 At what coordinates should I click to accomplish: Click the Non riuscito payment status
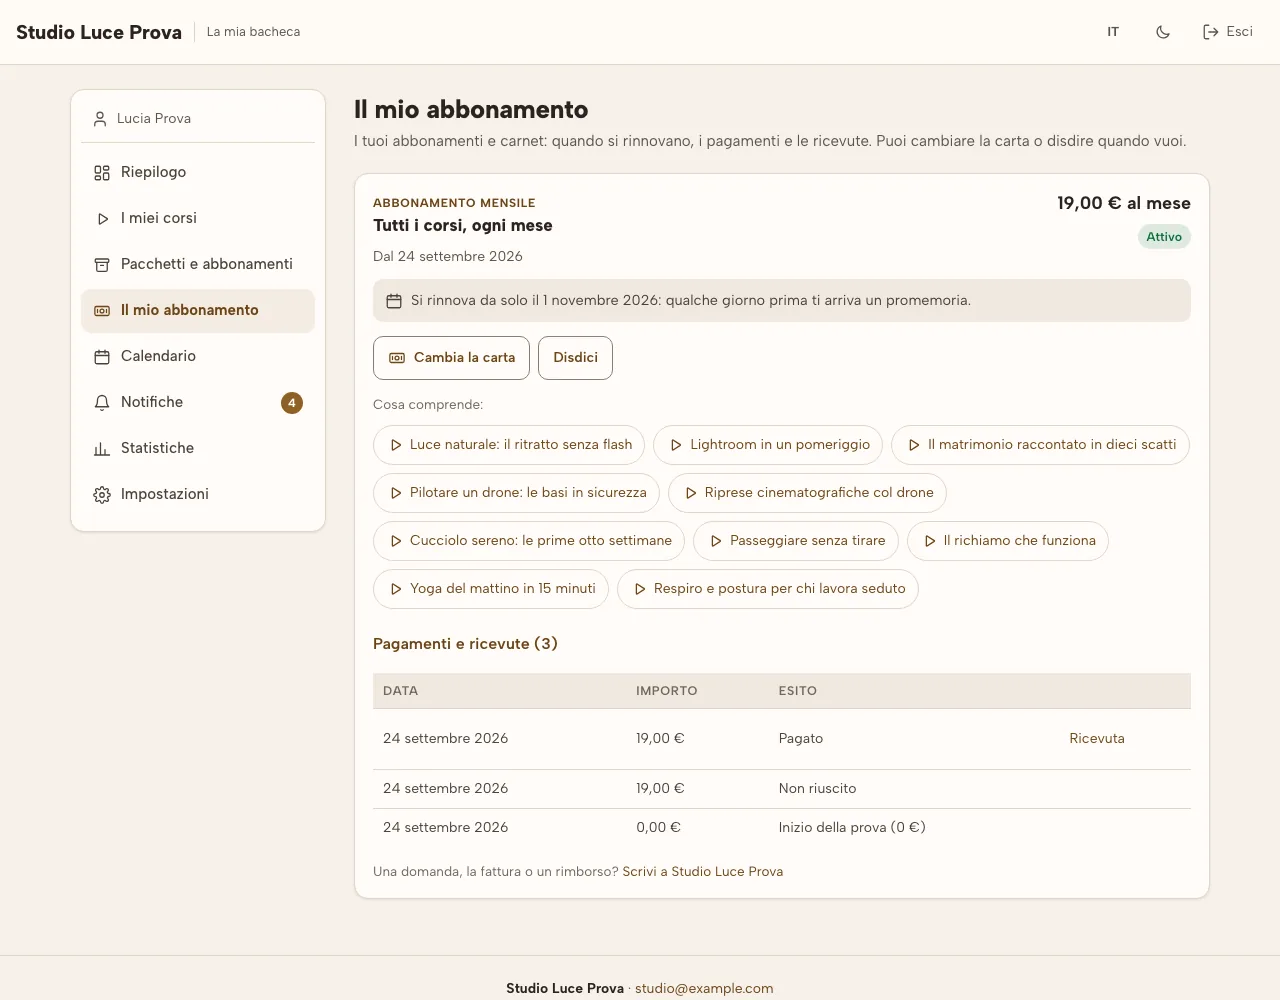[817, 789]
